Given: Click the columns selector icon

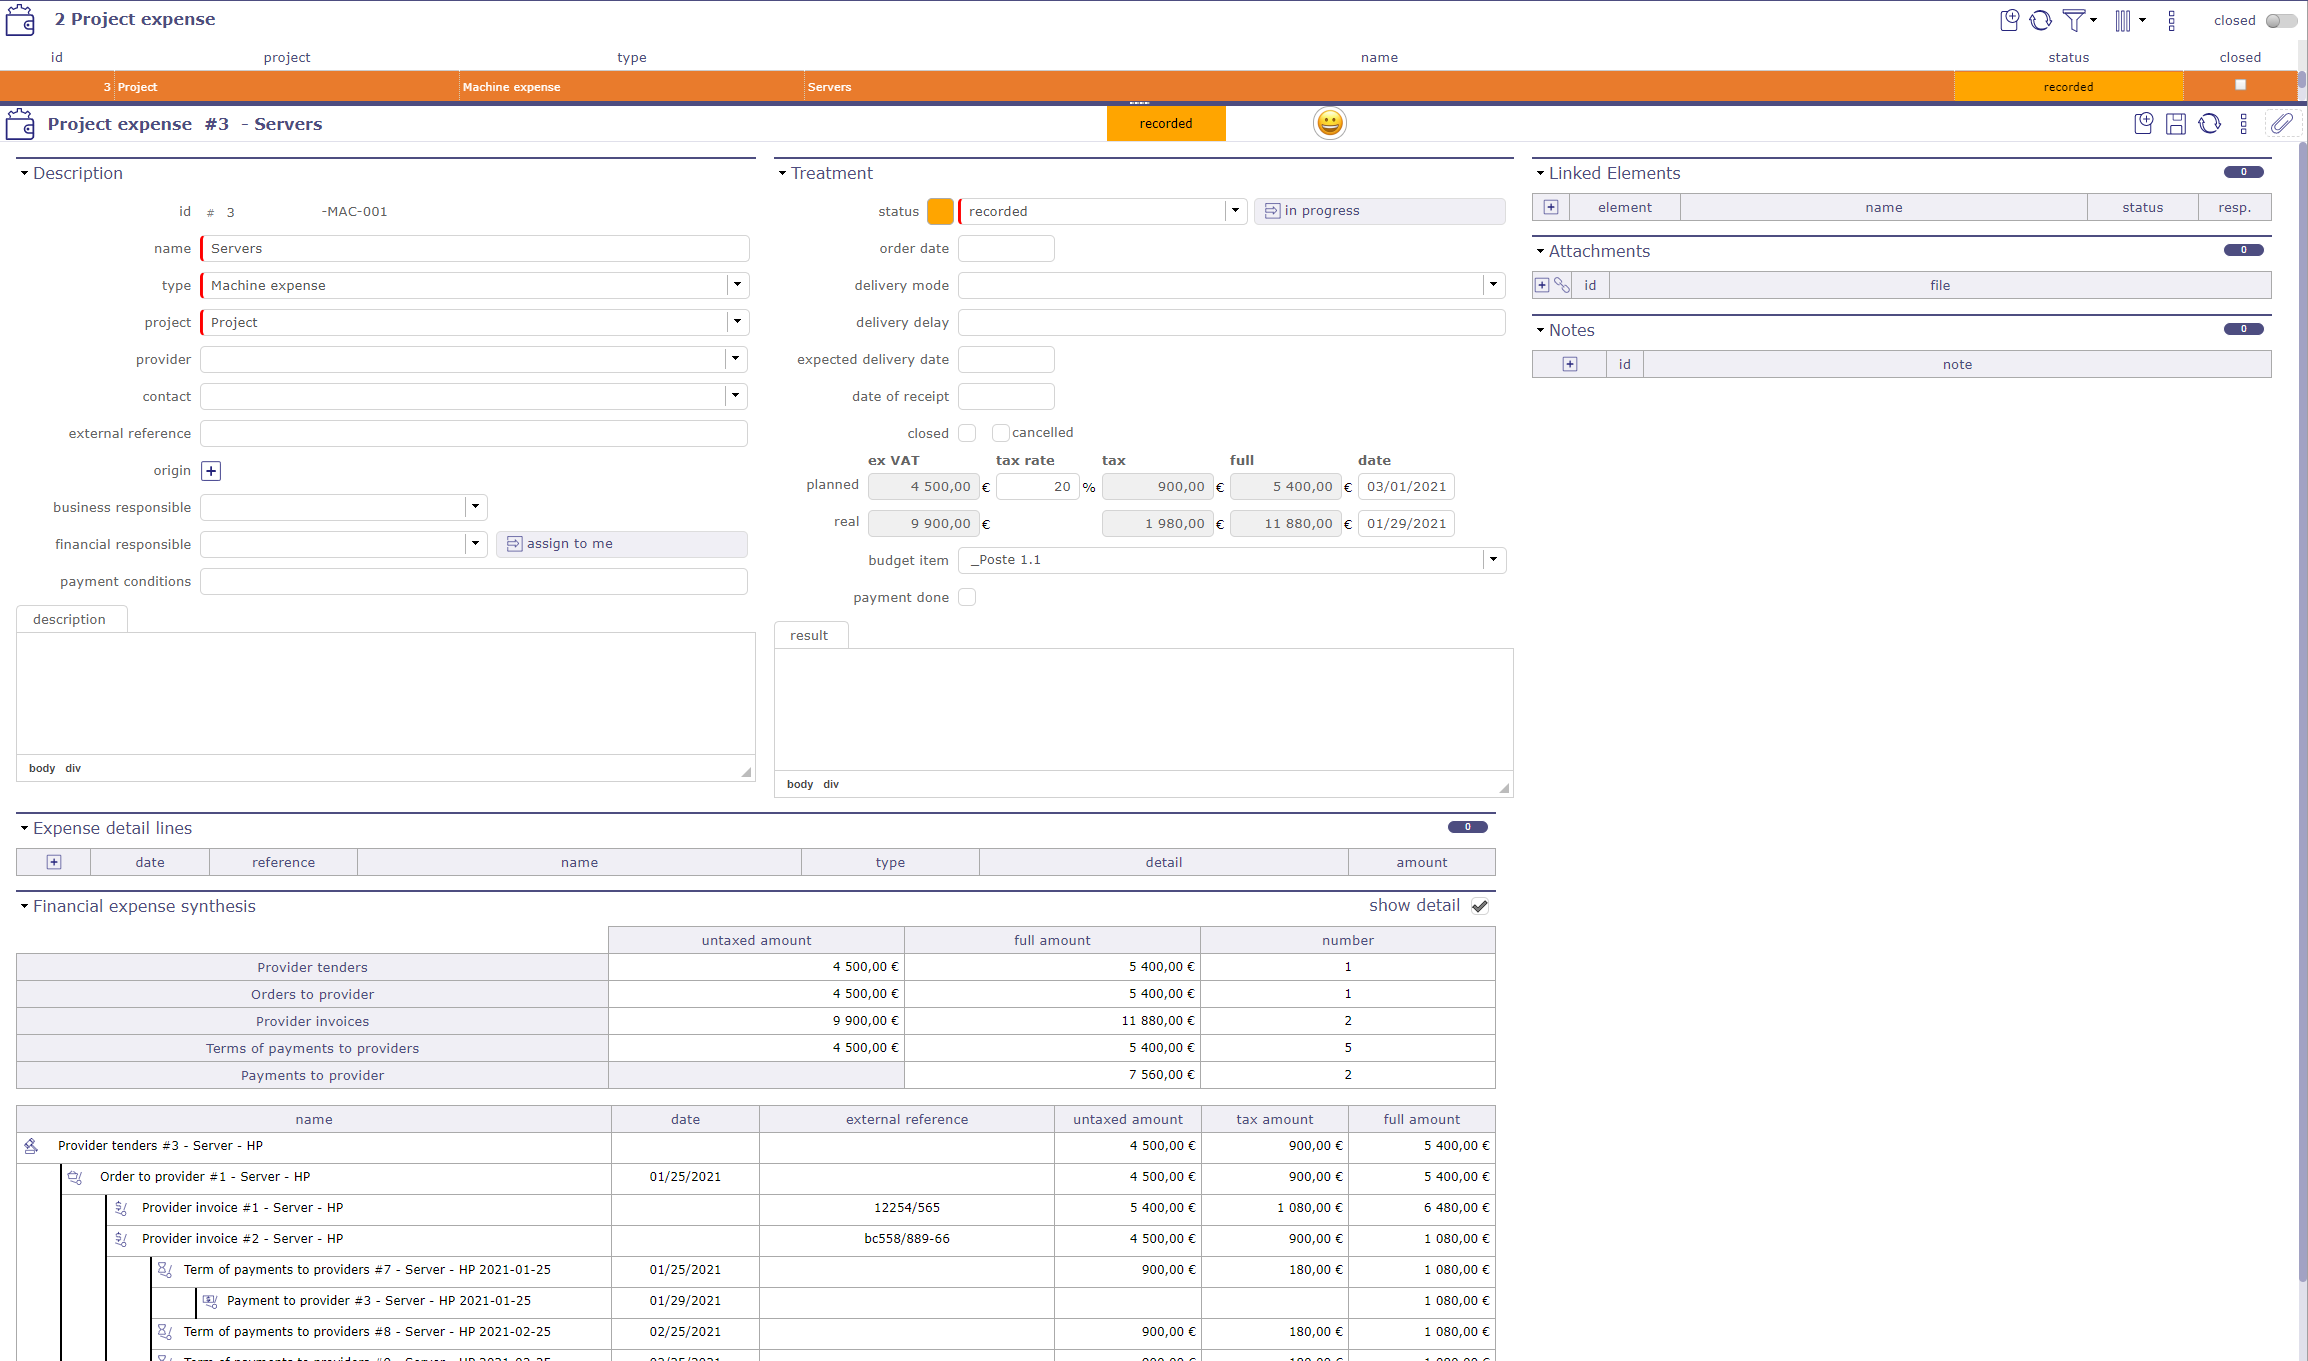Looking at the screenshot, I should point(2122,20).
